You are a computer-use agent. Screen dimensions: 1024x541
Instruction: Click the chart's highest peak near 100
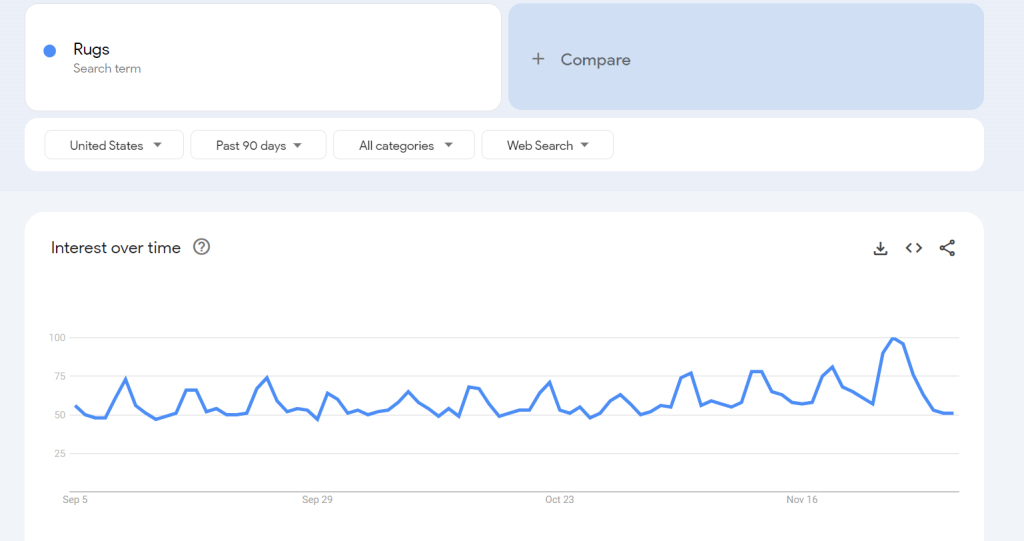pos(893,339)
